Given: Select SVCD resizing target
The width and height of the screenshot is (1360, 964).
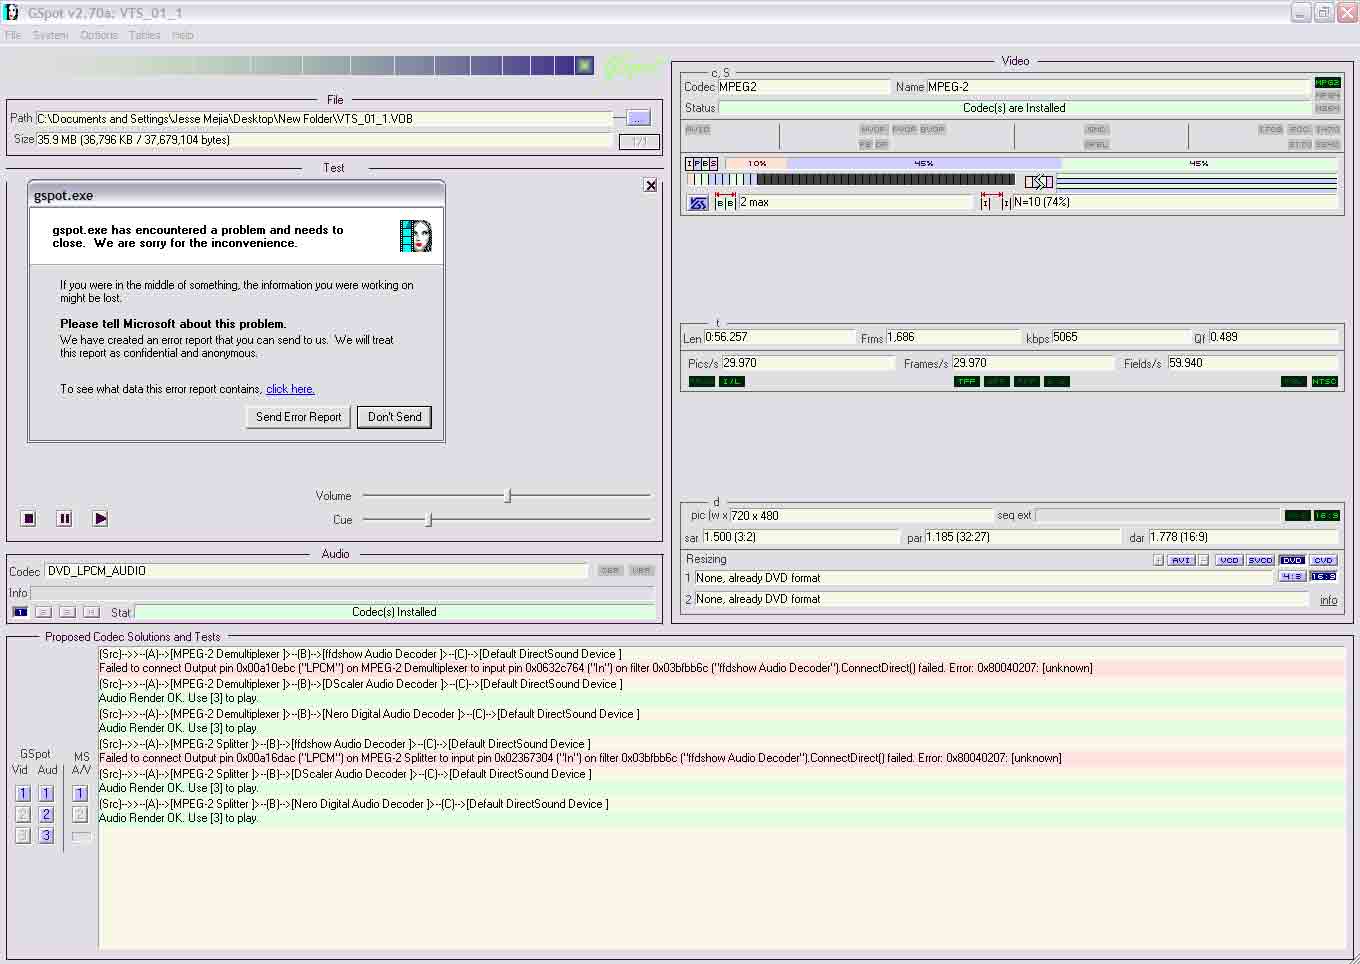Looking at the screenshot, I should (x=1260, y=560).
